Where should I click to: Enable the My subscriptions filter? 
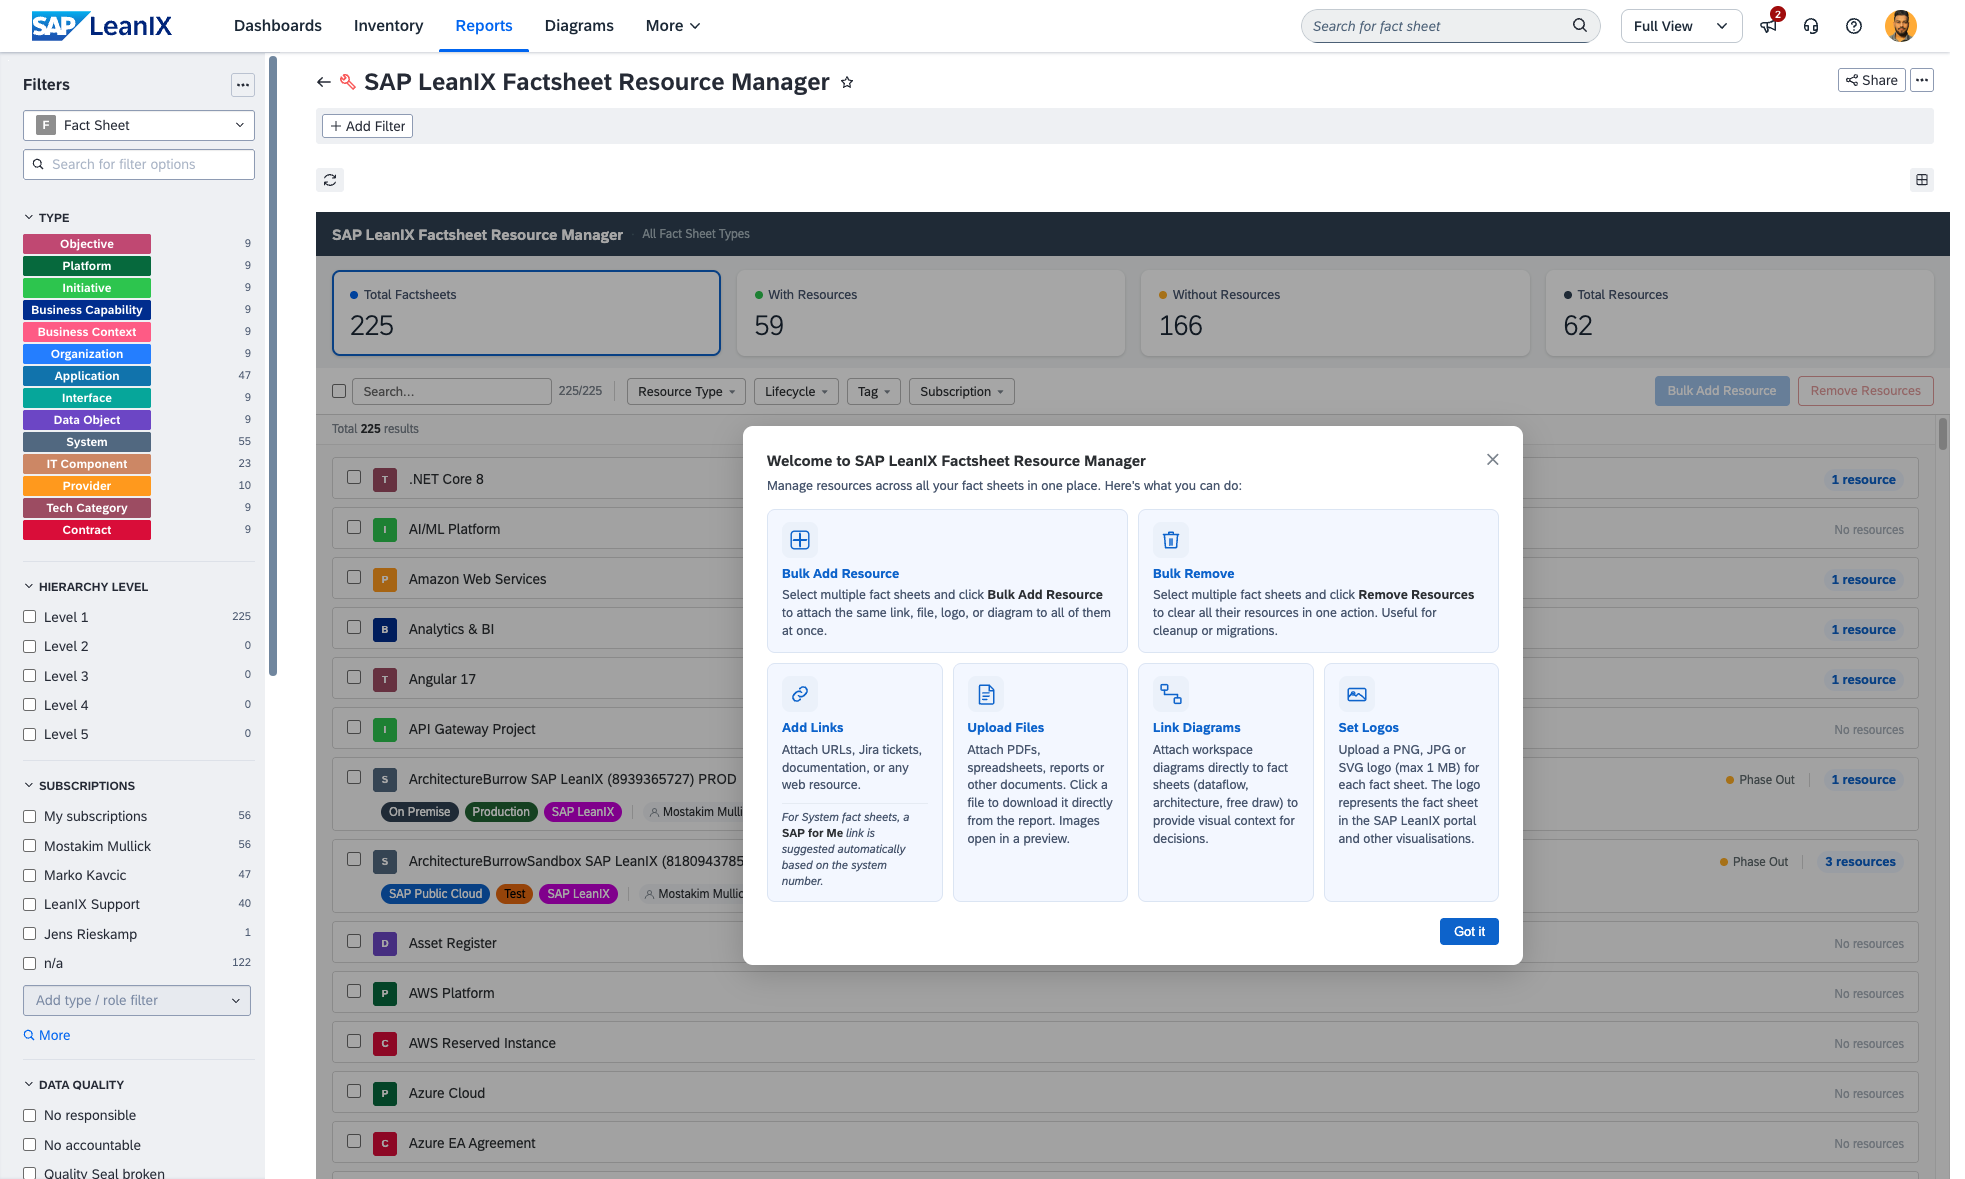coord(30,817)
